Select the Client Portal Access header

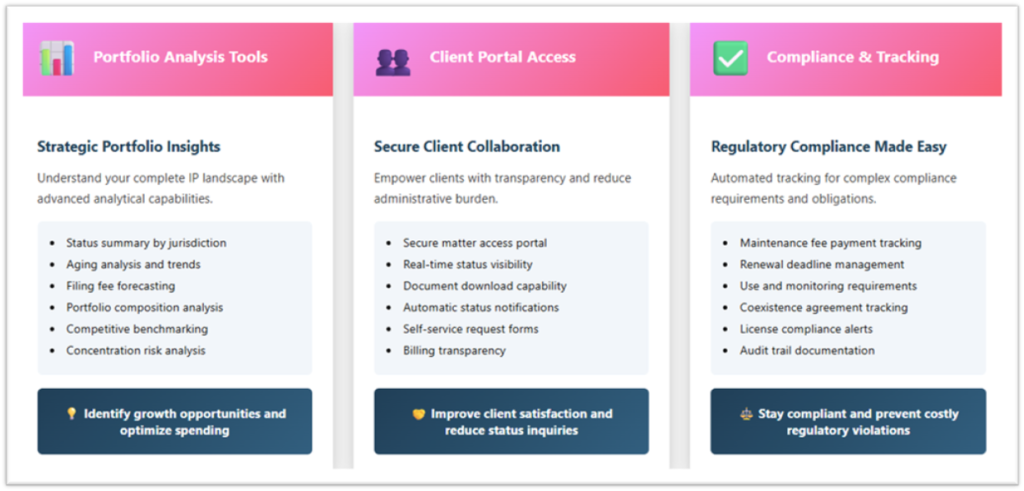[502, 57]
